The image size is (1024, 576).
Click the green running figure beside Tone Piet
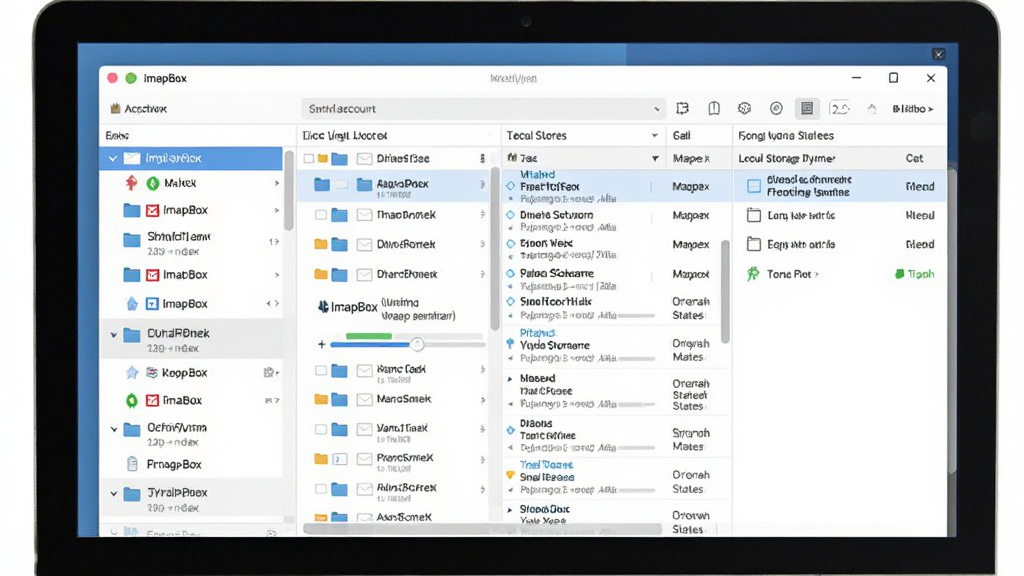[753, 274]
